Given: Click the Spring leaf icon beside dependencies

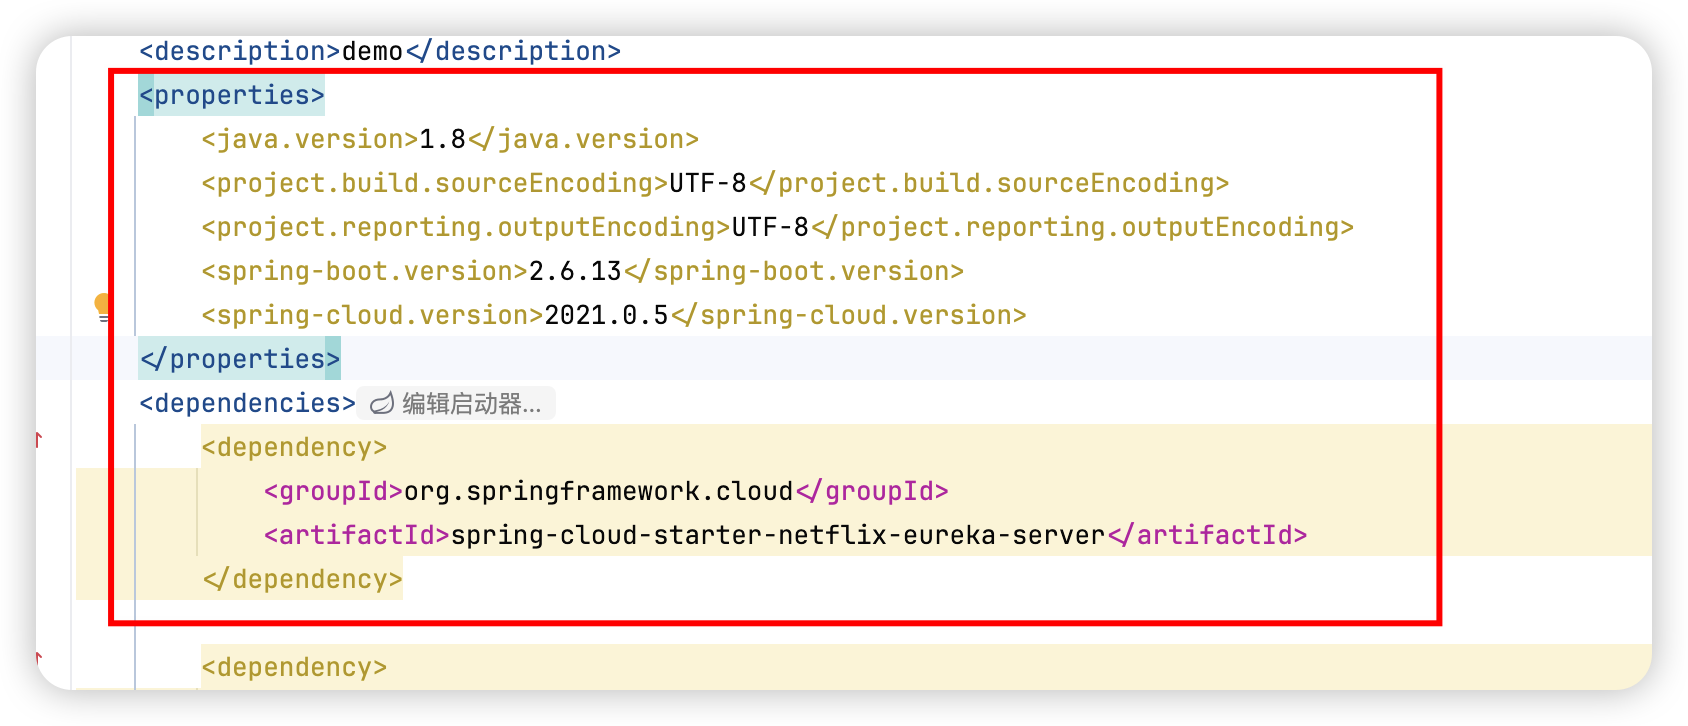Looking at the screenshot, I should (382, 404).
